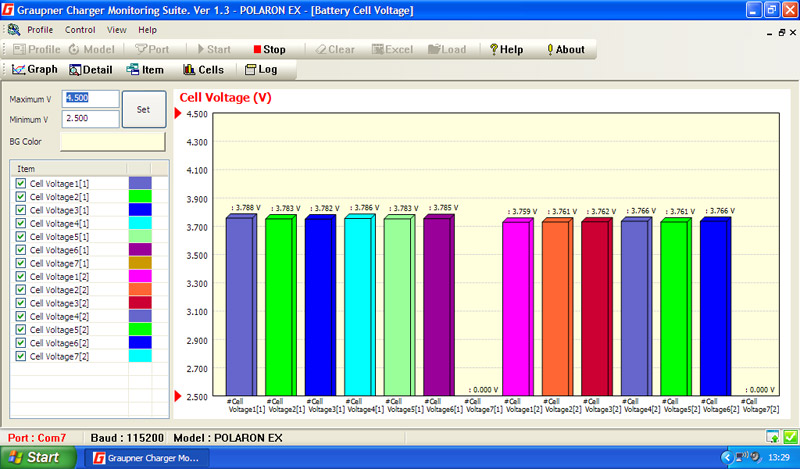800x469 pixels.
Task: Uncheck Cell Voltage1[1] checkbox
Action: 20,183
